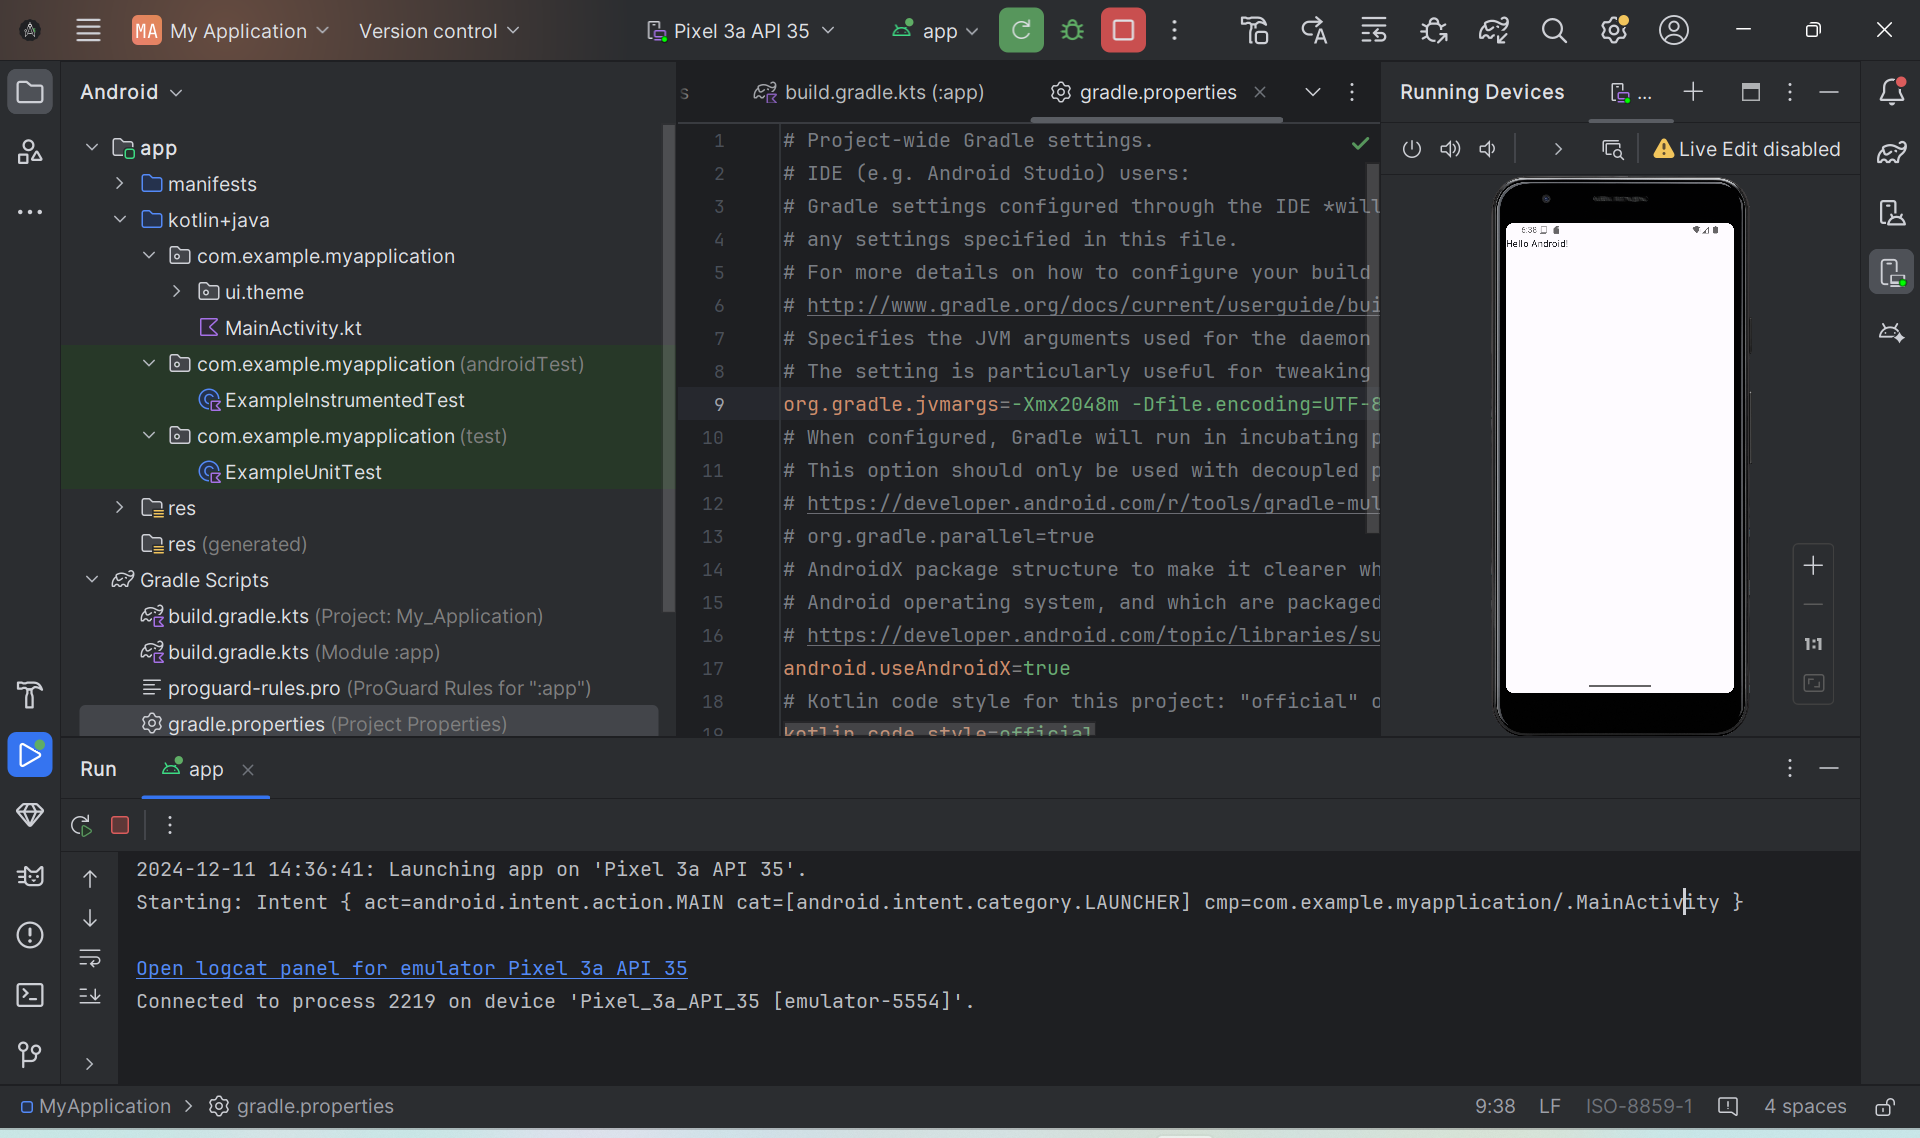1920x1138 pixels.
Task: Open the Pixel 3a API 35 device dropdown
Action: click(740, 30)
